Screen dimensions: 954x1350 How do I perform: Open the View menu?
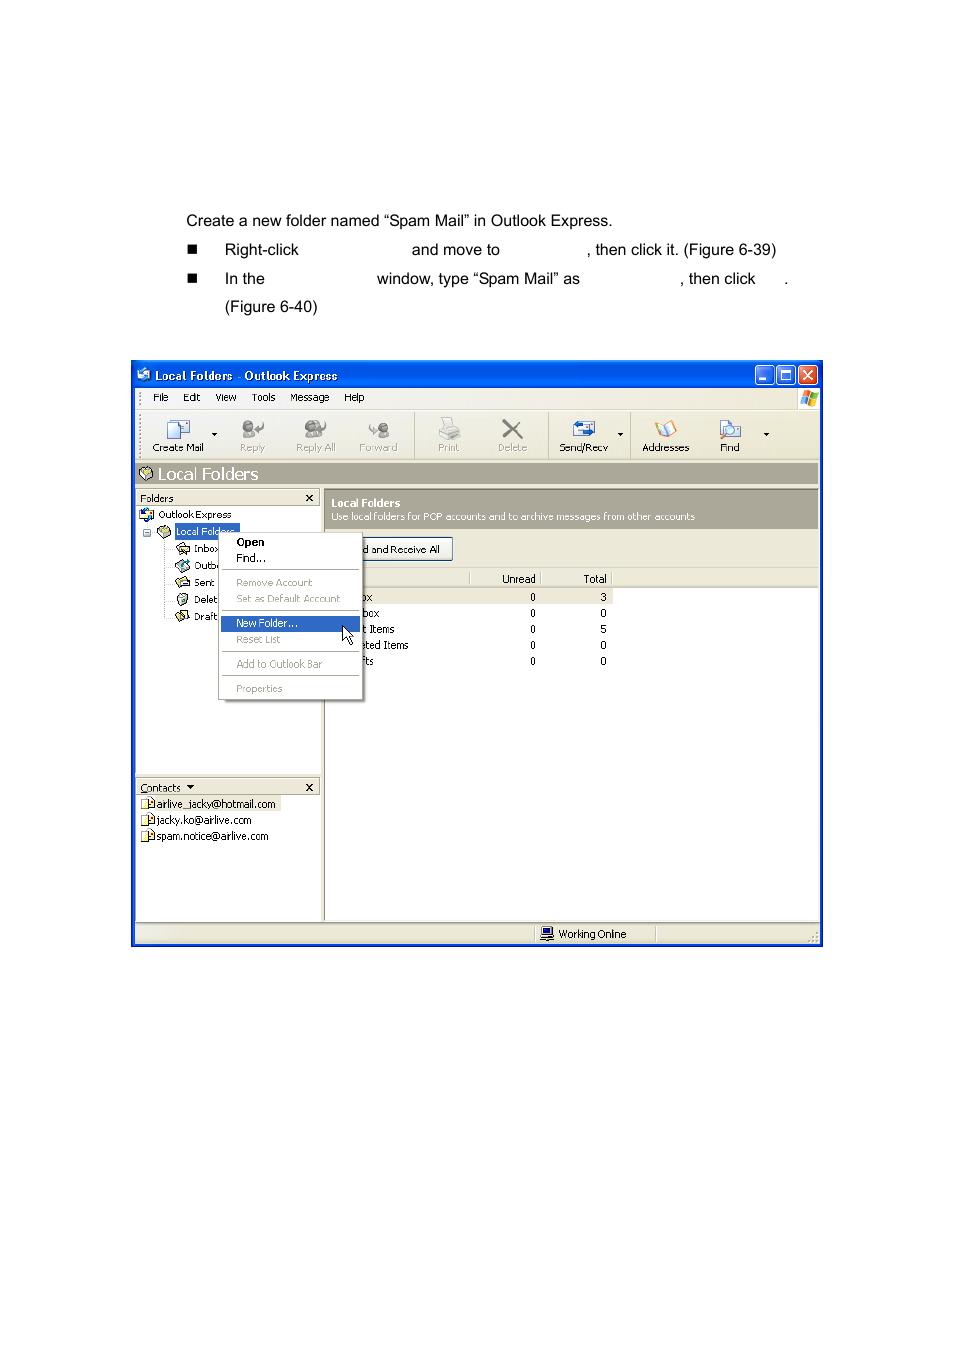tap(226, 397)
